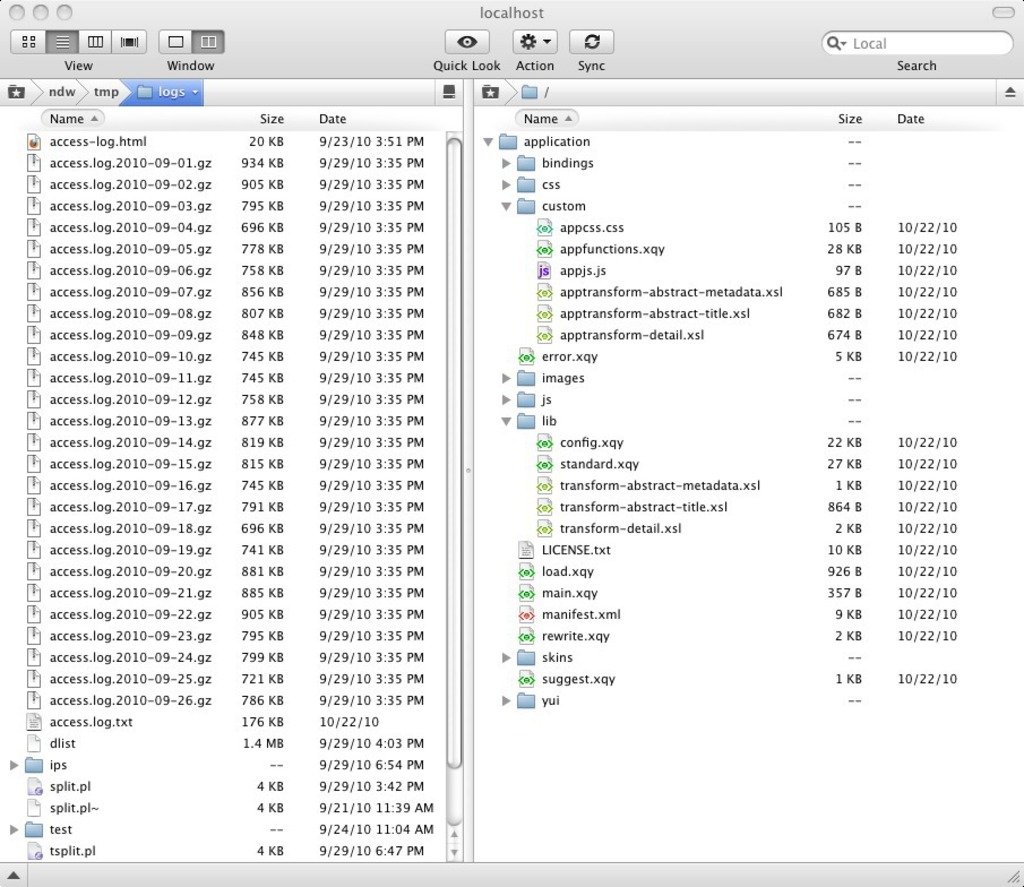Click the Sync button

click(x=592, y=42)
